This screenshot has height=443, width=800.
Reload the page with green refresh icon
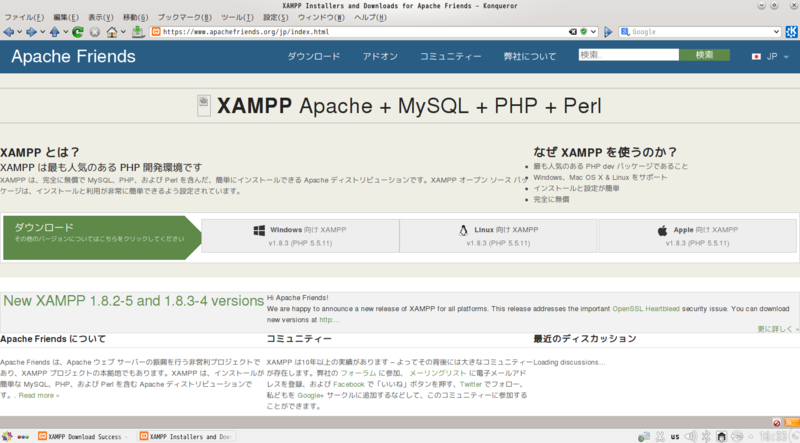tap(78, 32)
